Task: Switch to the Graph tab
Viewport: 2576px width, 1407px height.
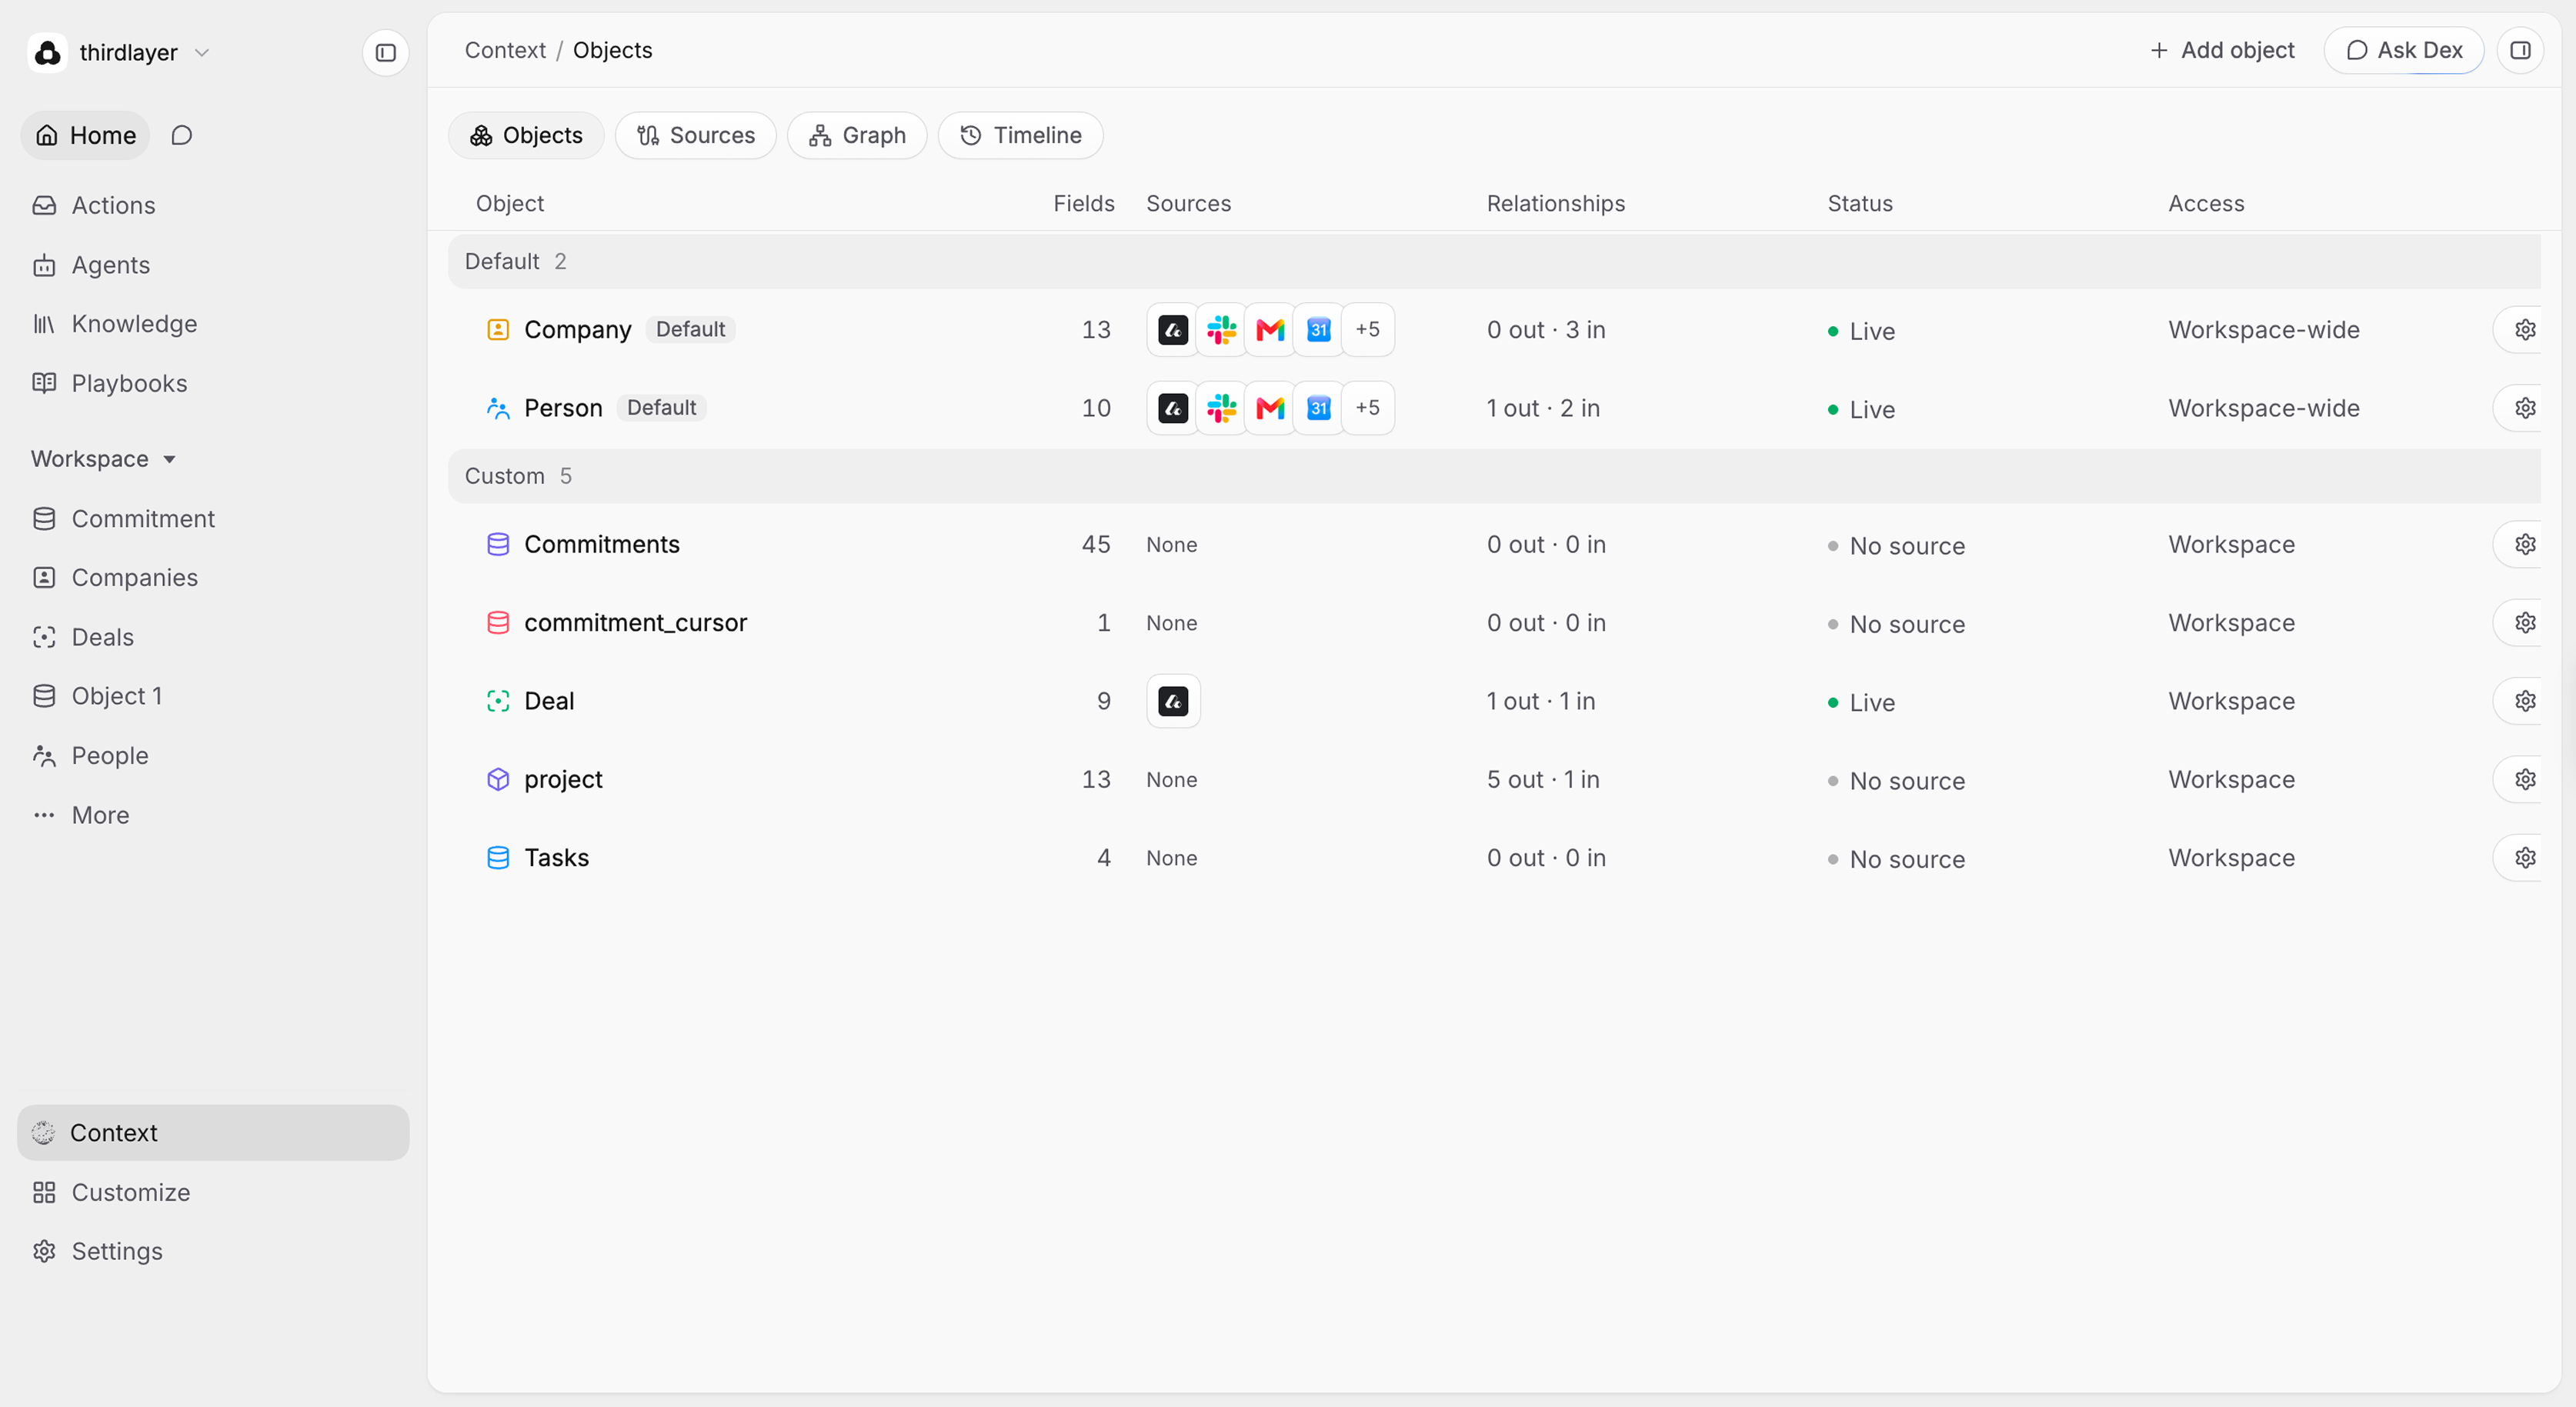Action: [857, 136]
